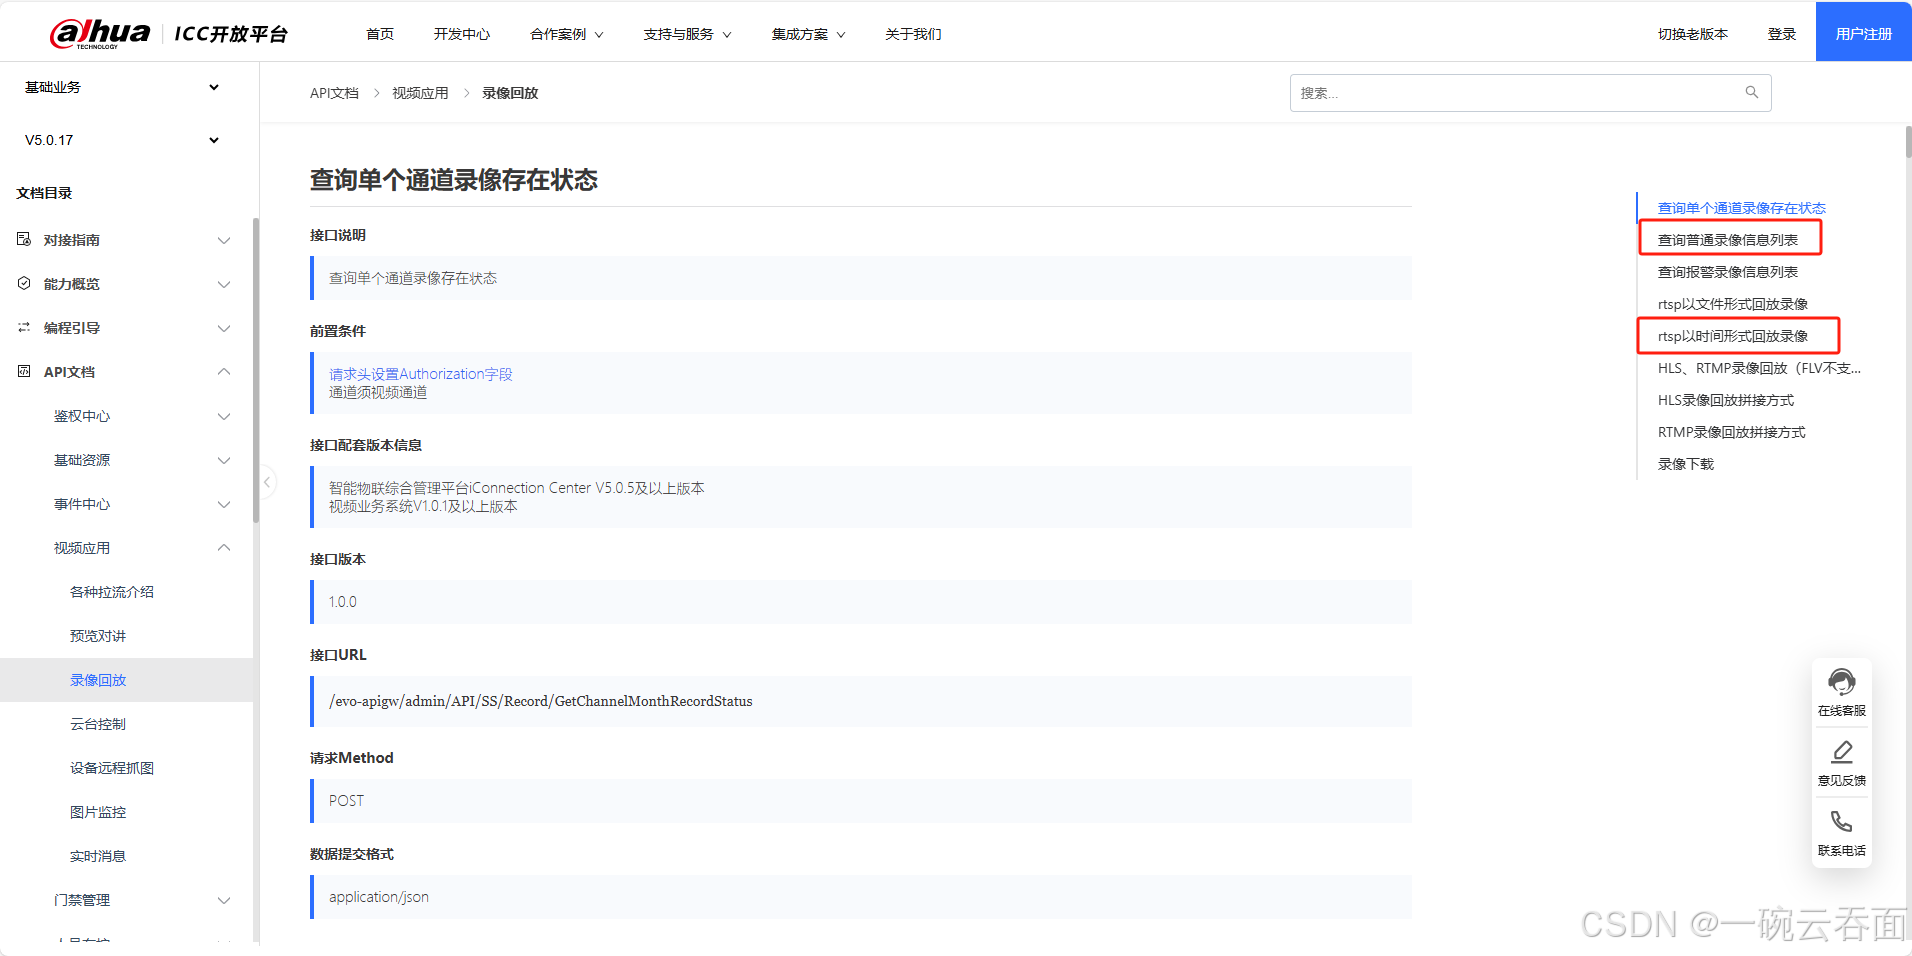This screenshot has width=1912, height=956.
Task: Click the 能力概览 sidebar icon
Action: pos(23,283)
